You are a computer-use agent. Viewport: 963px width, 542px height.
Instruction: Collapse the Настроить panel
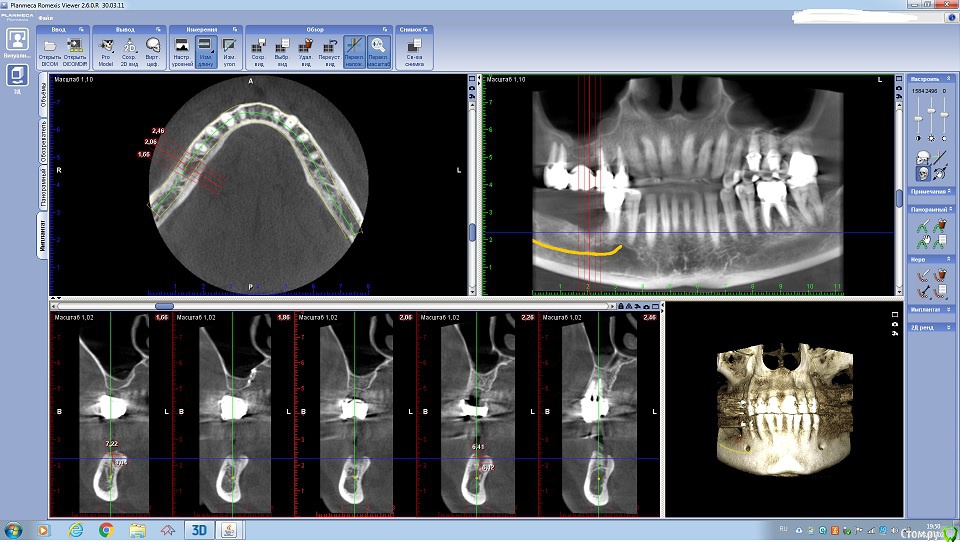[x=950, y=77]
